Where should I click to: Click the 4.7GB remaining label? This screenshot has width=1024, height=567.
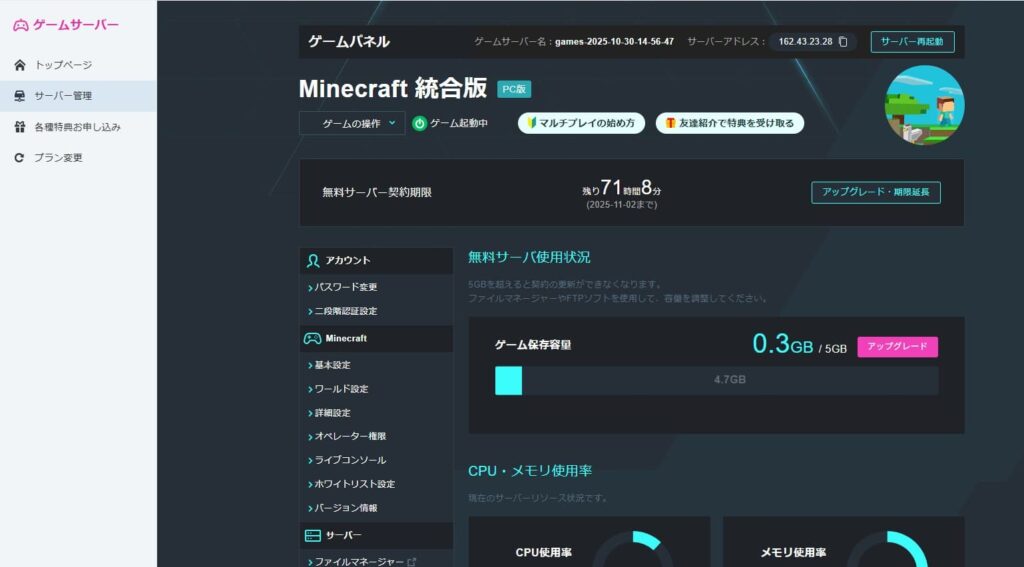729,380
